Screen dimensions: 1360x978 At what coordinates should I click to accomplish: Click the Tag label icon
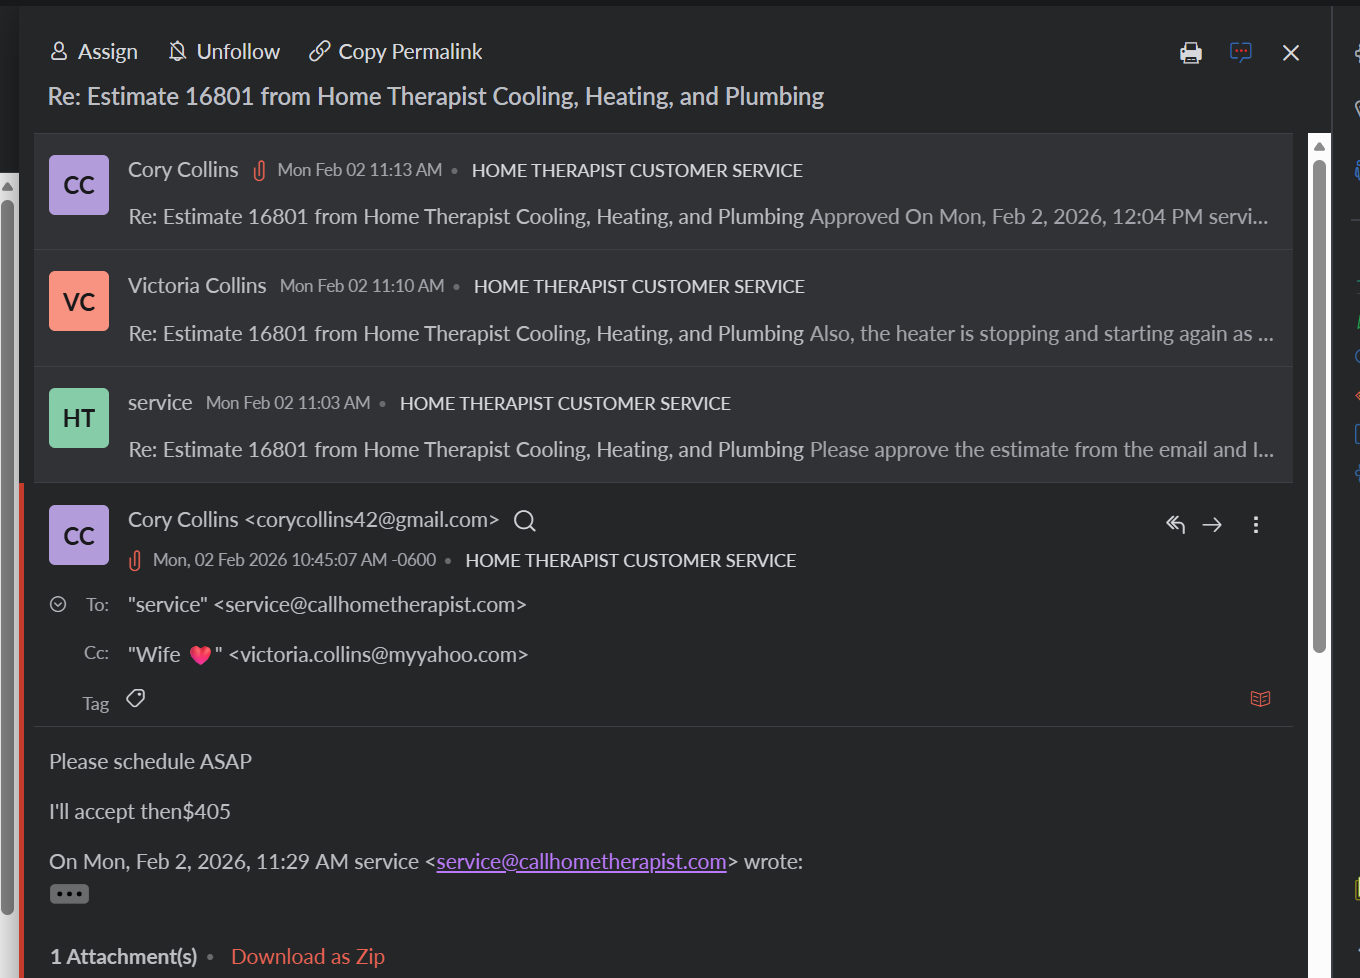136,699
